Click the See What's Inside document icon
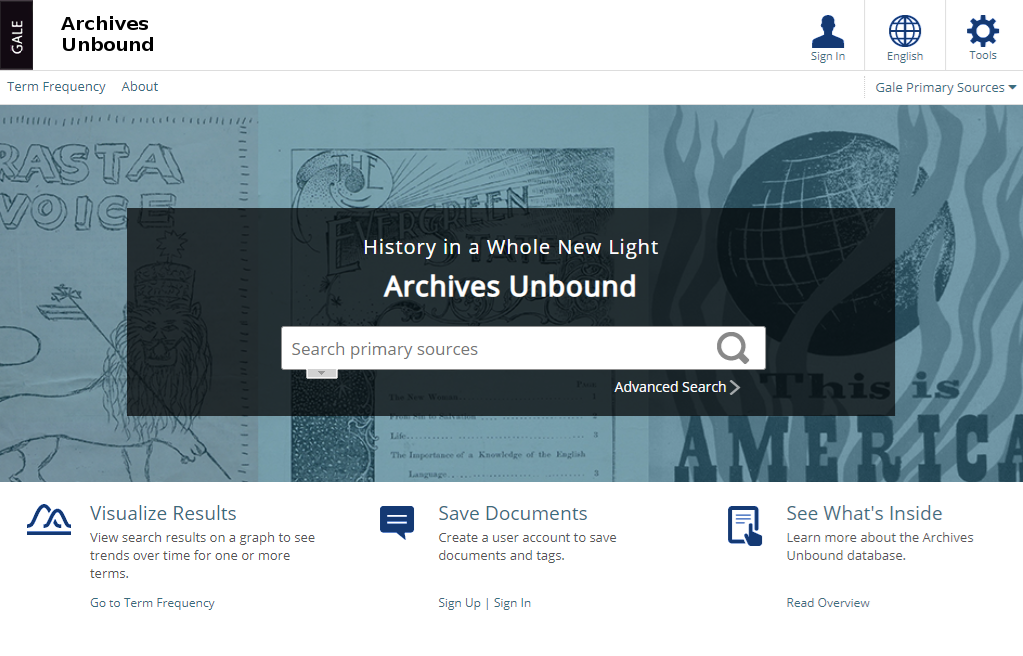1023x656 pixels. (744, 526)
